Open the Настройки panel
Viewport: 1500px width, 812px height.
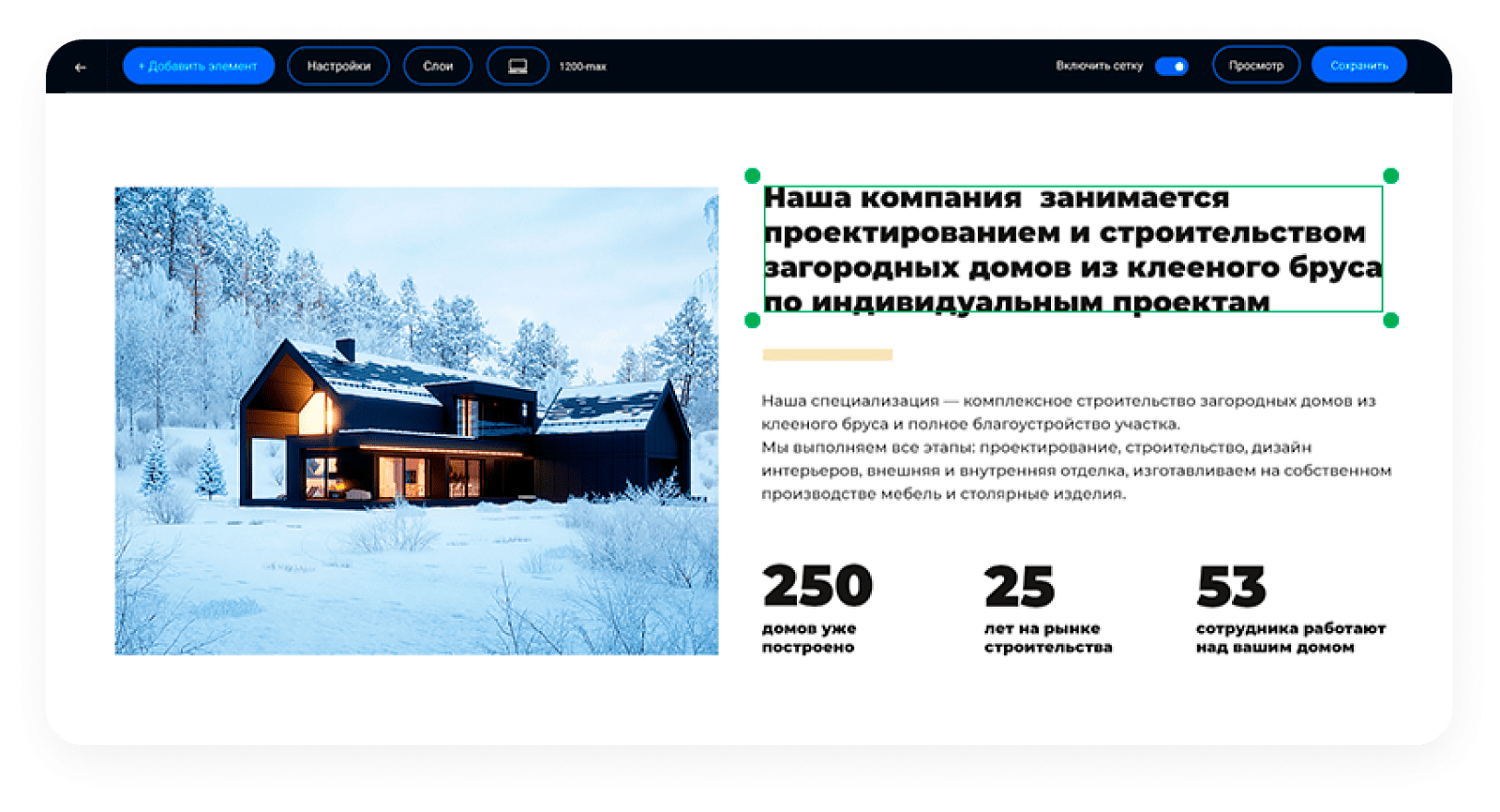click(338, 65)
